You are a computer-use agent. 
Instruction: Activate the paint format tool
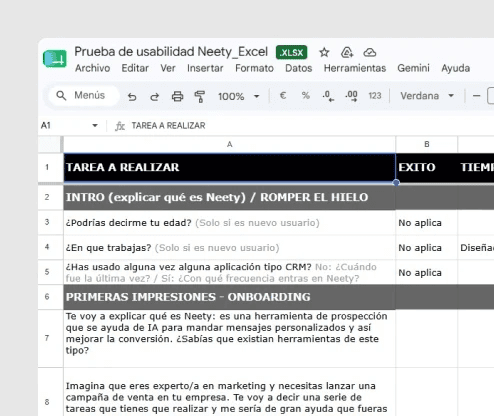(x=199, y=97)
